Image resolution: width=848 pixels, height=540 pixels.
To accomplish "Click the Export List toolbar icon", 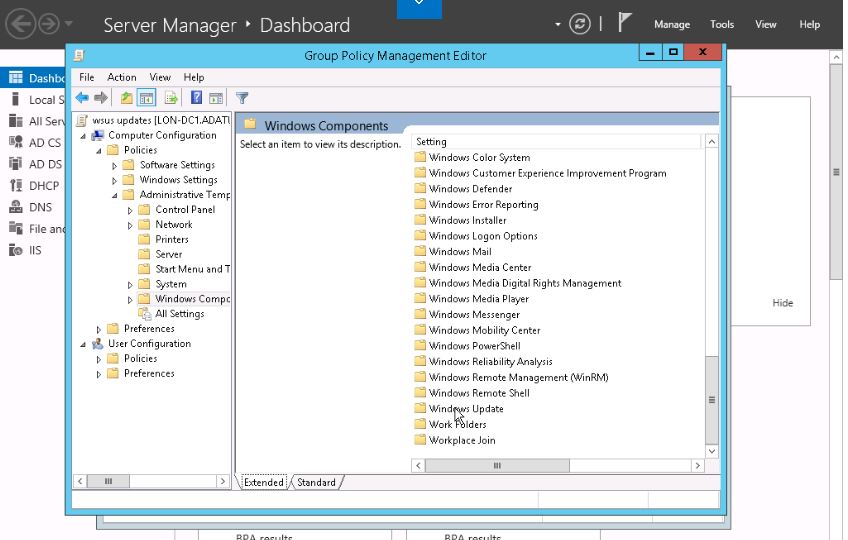I will click(x=171, y=98).
